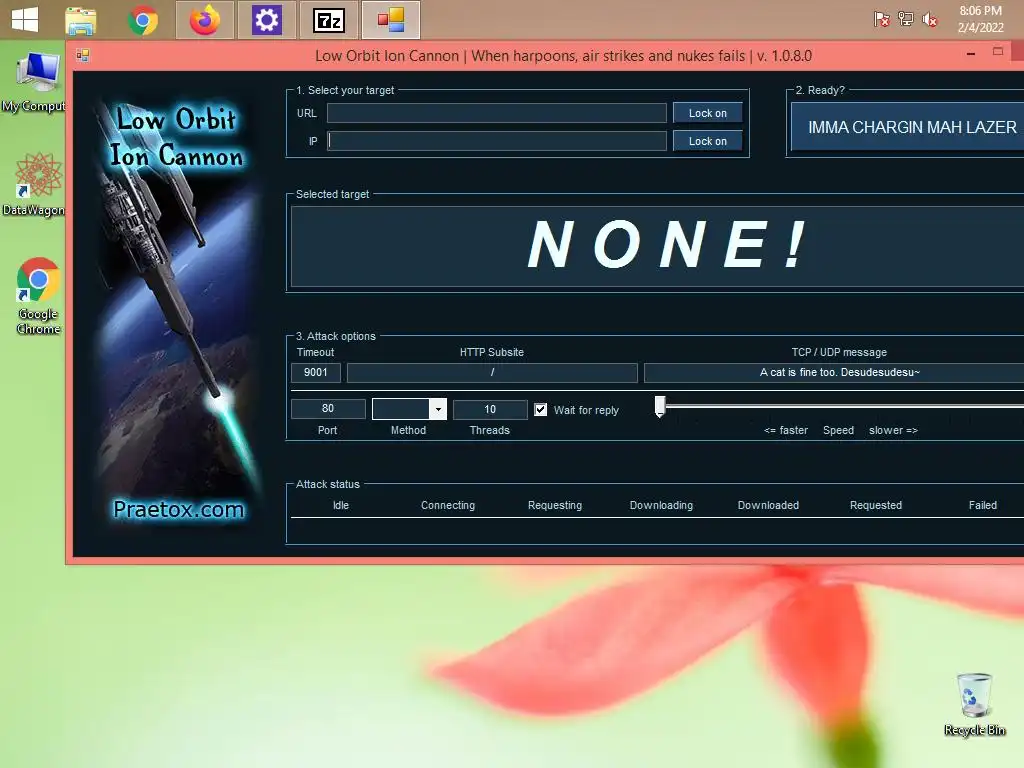Open the network tray icon
The image size is (1024, 768).
tap(906, 19)
